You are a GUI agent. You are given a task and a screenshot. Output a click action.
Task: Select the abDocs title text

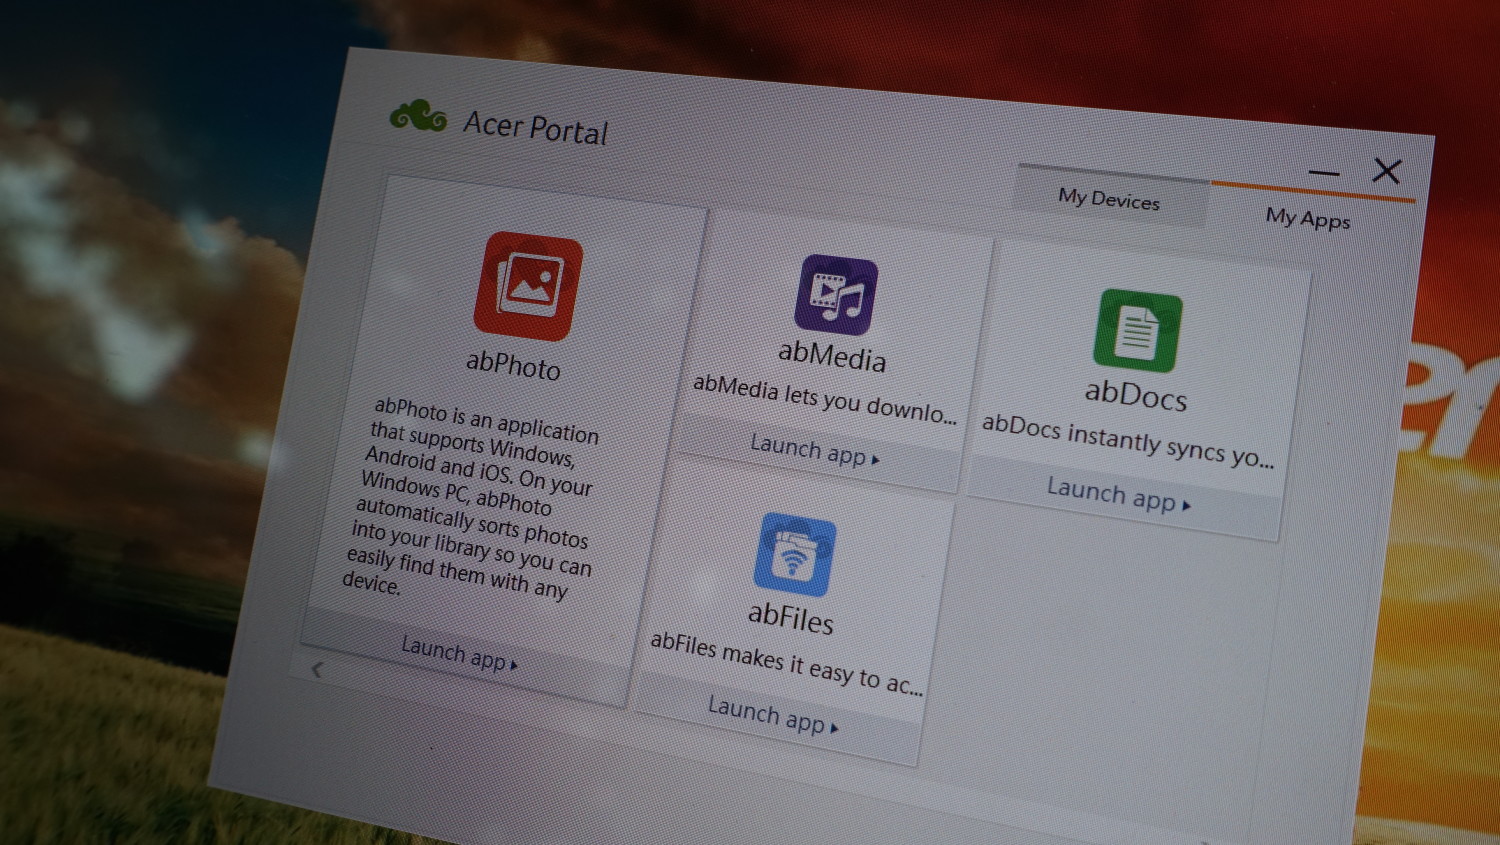(1136, 394)
